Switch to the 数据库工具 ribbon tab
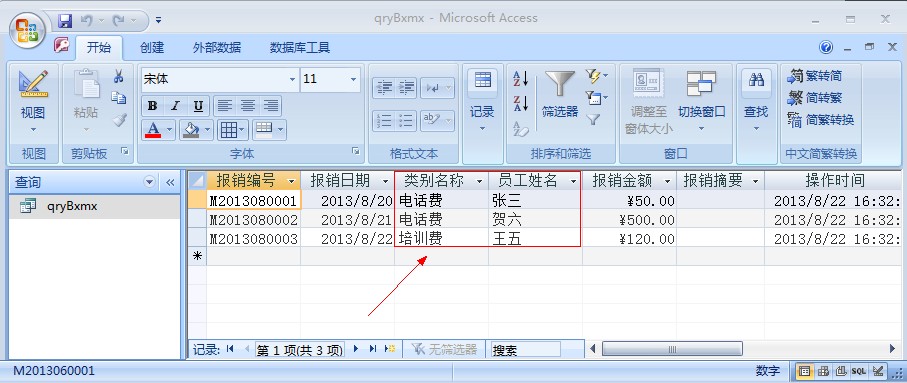Image resolution: width=907 pixels, height=383 pixels. (x=300, y=48)
